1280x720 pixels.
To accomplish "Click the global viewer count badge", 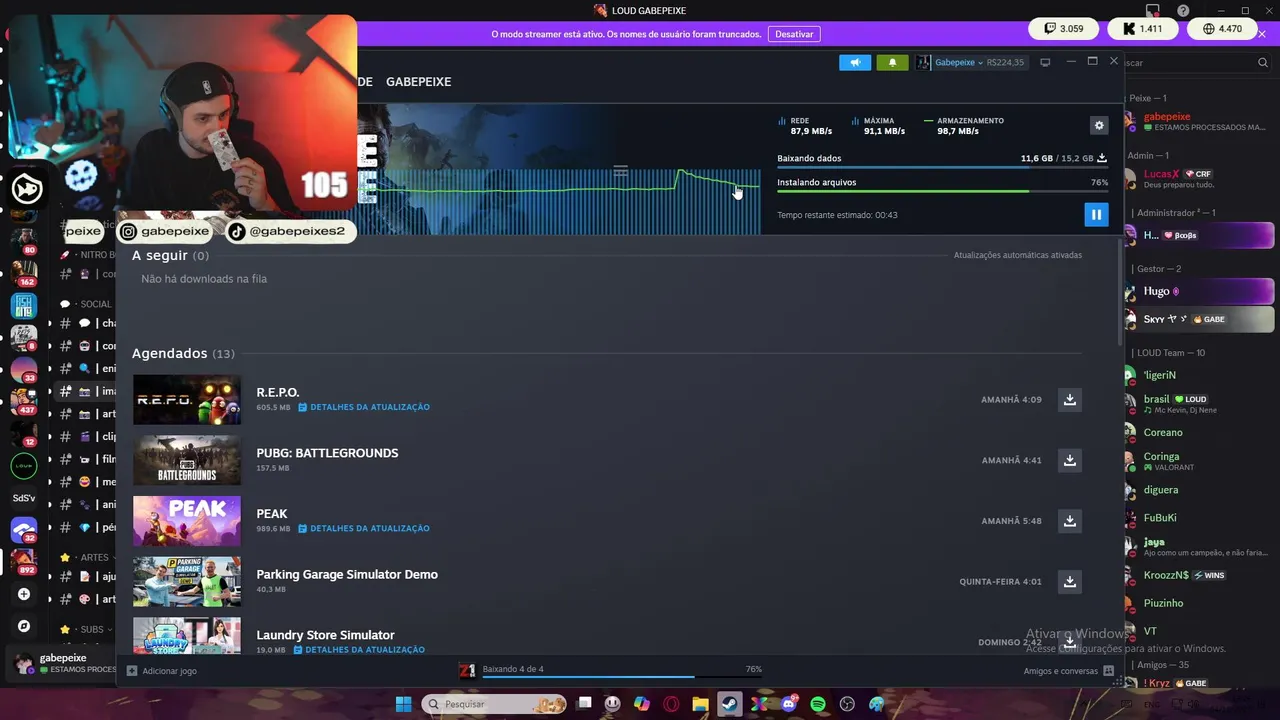I will click(x=1222, y=29).
